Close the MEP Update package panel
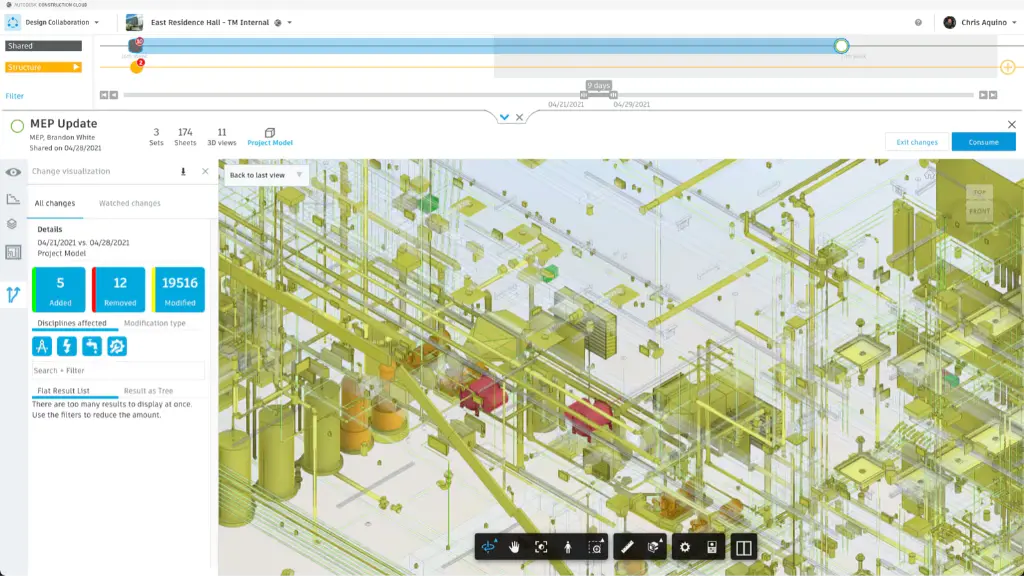1024x578 pixels. point(1012,124)
